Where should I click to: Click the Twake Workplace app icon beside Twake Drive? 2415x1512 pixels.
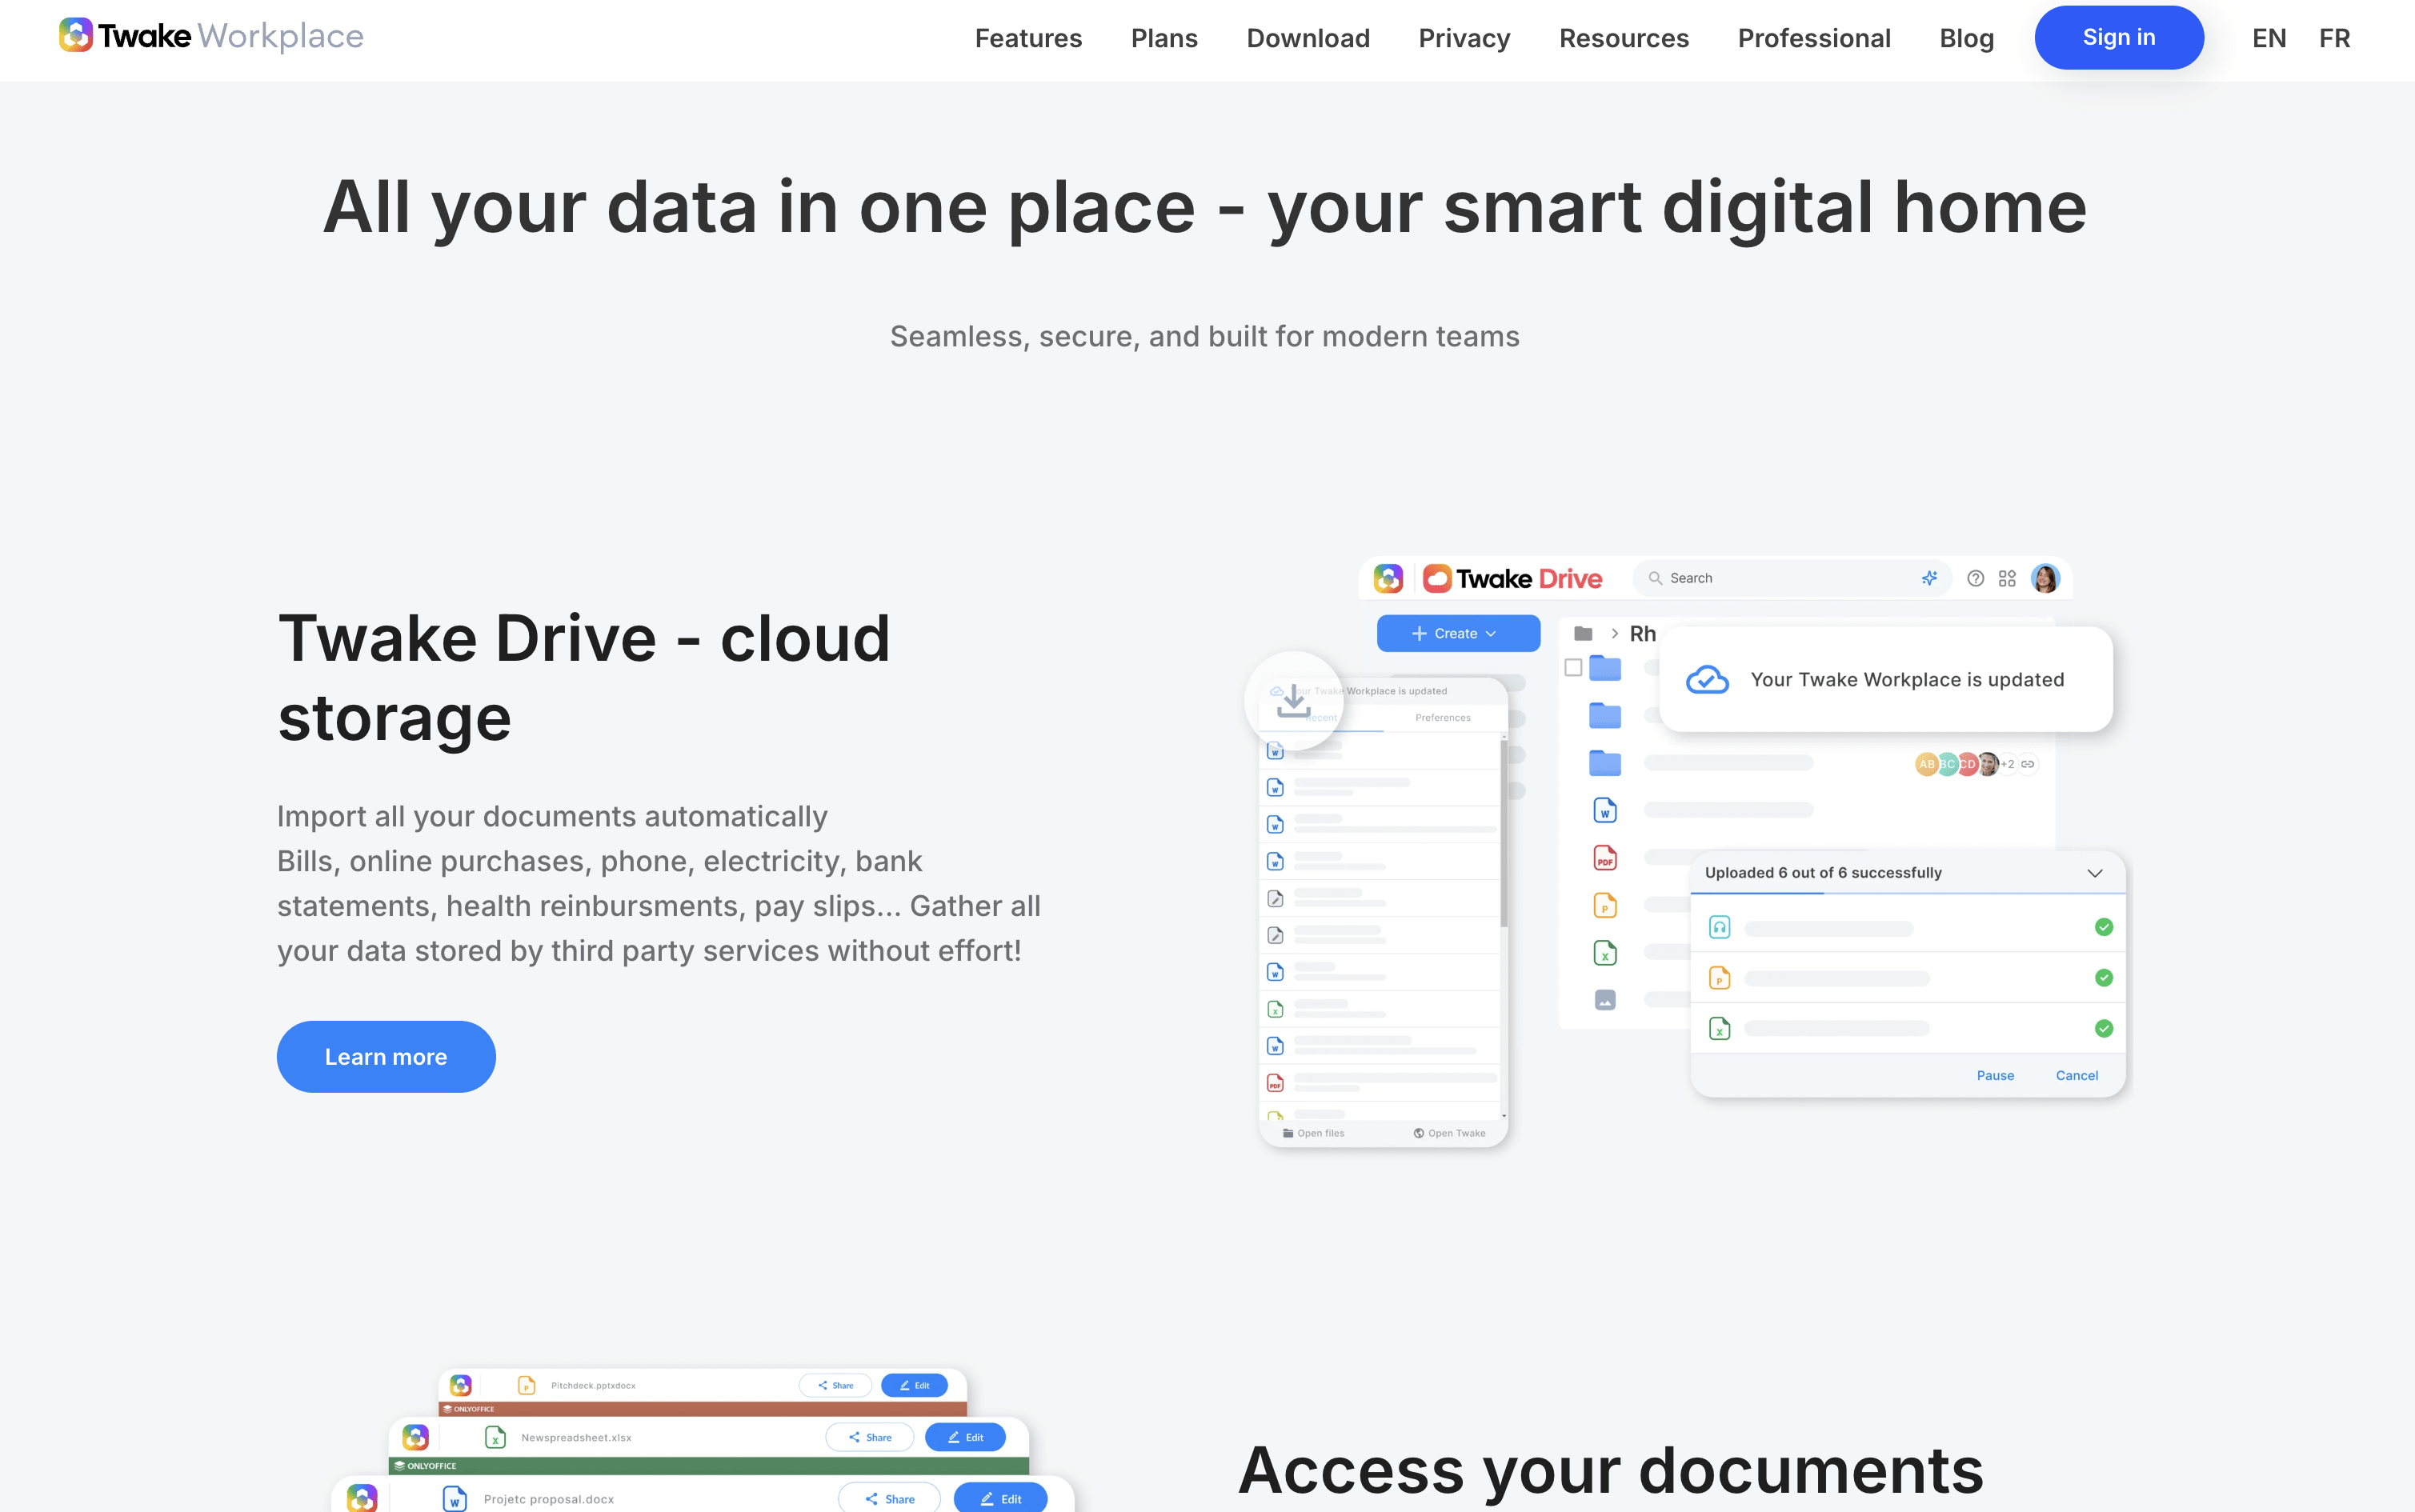[x=1388, y=578]
